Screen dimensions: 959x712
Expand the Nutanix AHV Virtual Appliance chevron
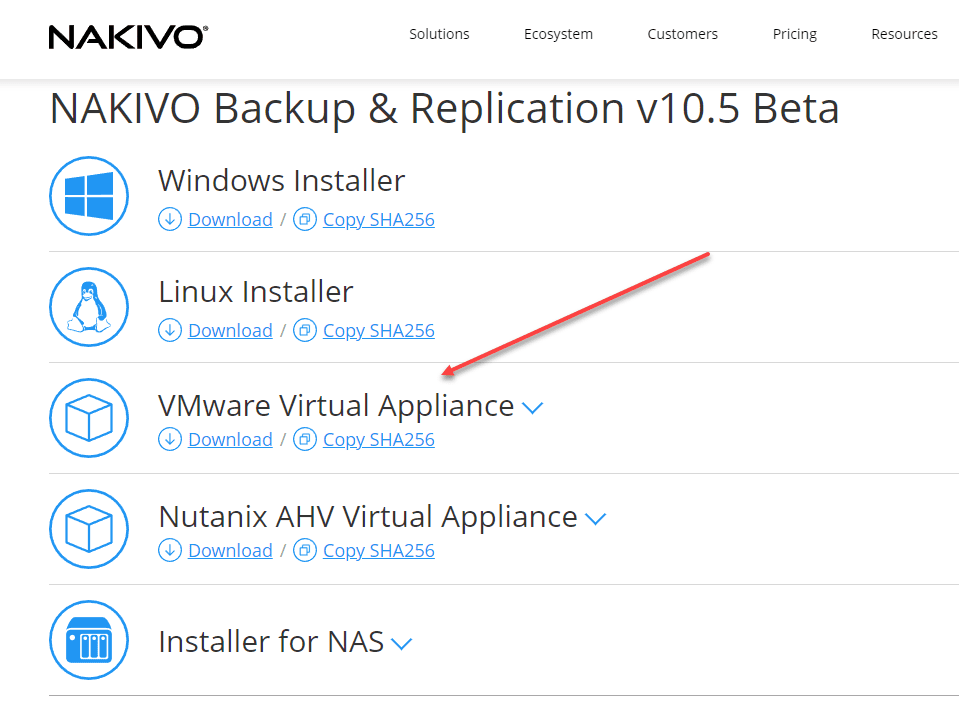[x=596, y=519]
